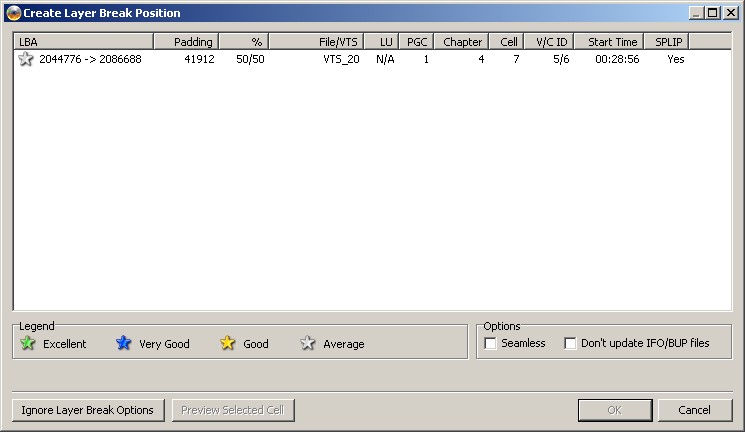Enable the Seamless checkbox
This screenshot has width=745, height=432.
[x=491, y=344]
